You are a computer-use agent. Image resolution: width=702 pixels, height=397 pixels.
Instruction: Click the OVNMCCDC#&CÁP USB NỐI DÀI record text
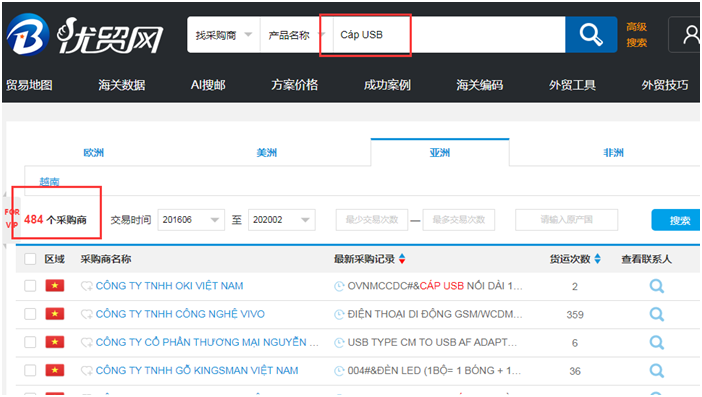(x=435, y=286)
